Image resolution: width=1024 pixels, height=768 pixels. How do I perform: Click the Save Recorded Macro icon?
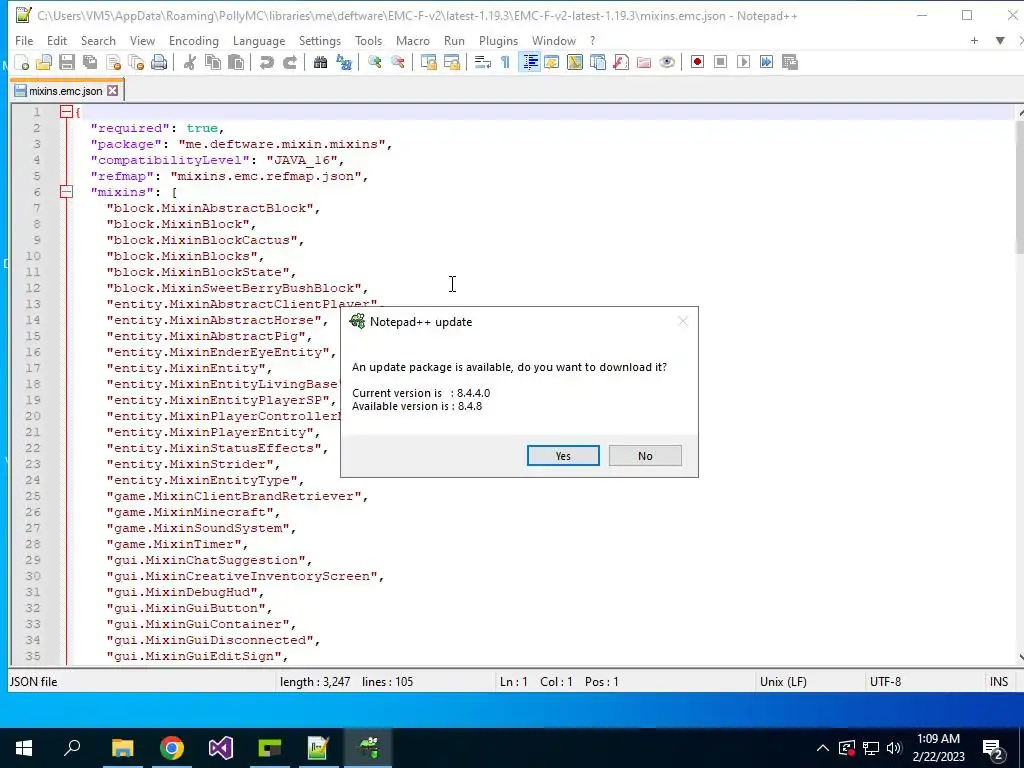[x=790, y=62]
